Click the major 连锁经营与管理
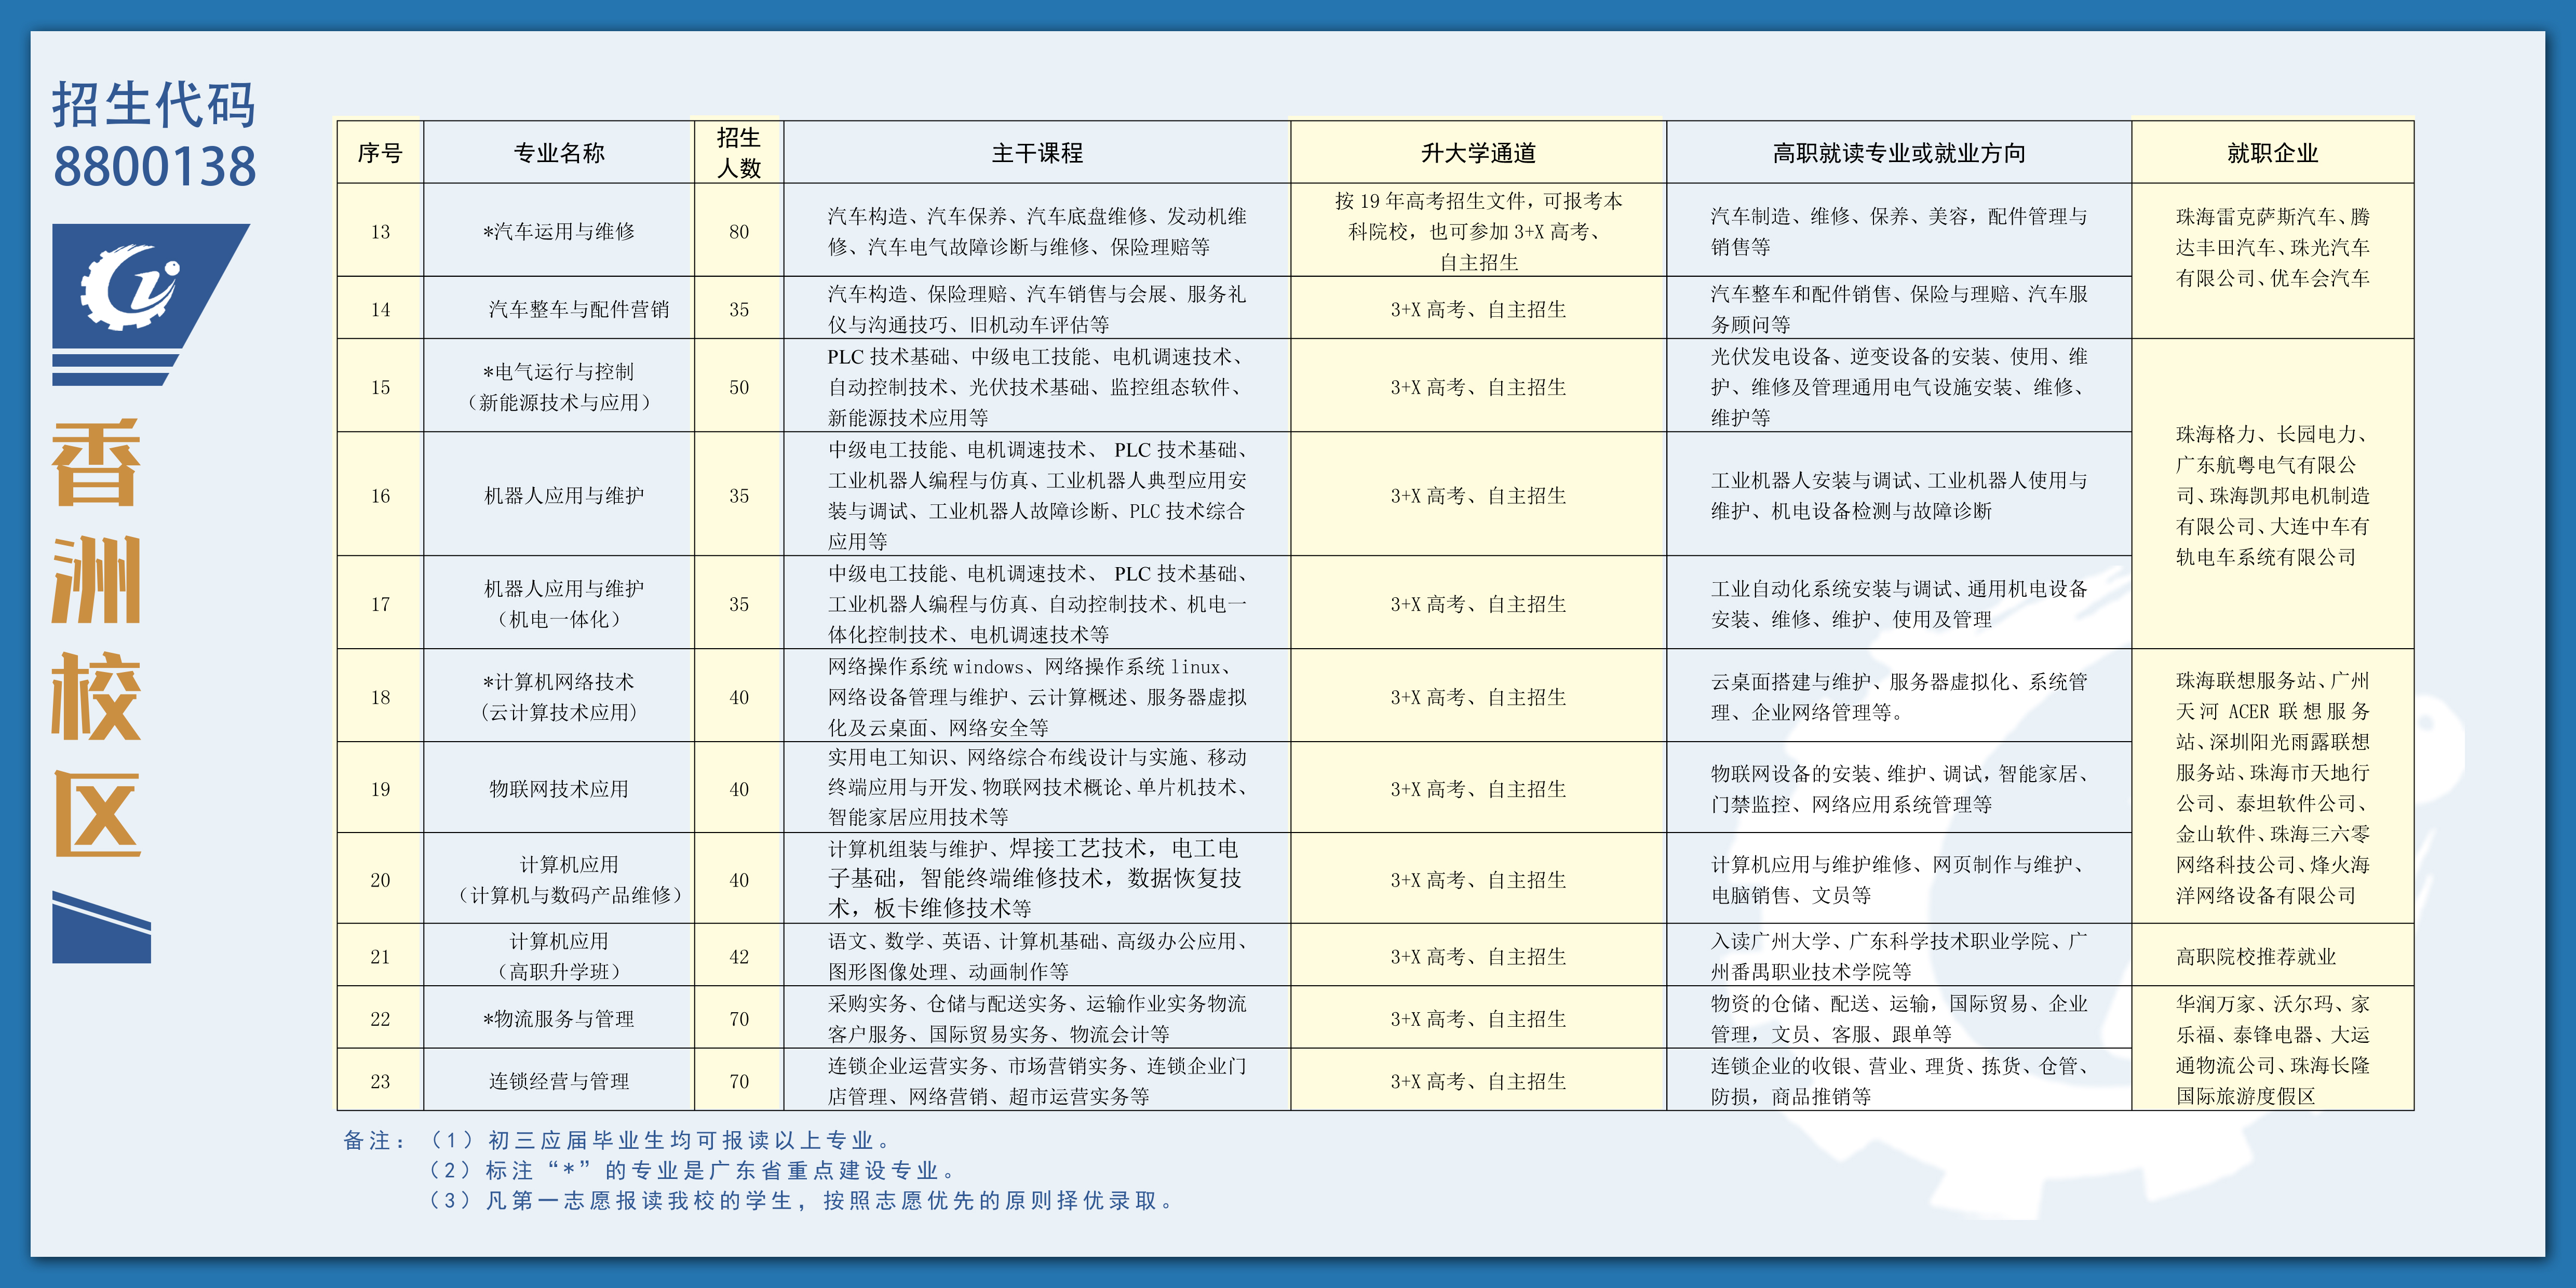The width and height of the screenshot is (2576, 1288). coord(559,1081)
